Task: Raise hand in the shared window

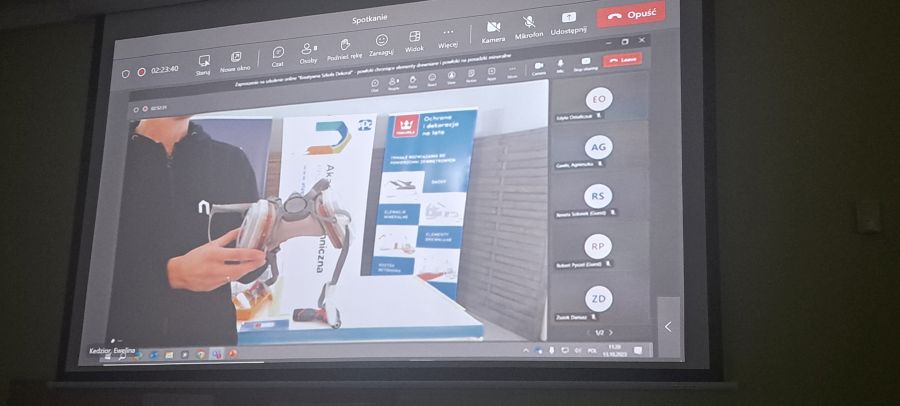Action: coord(413,82)
